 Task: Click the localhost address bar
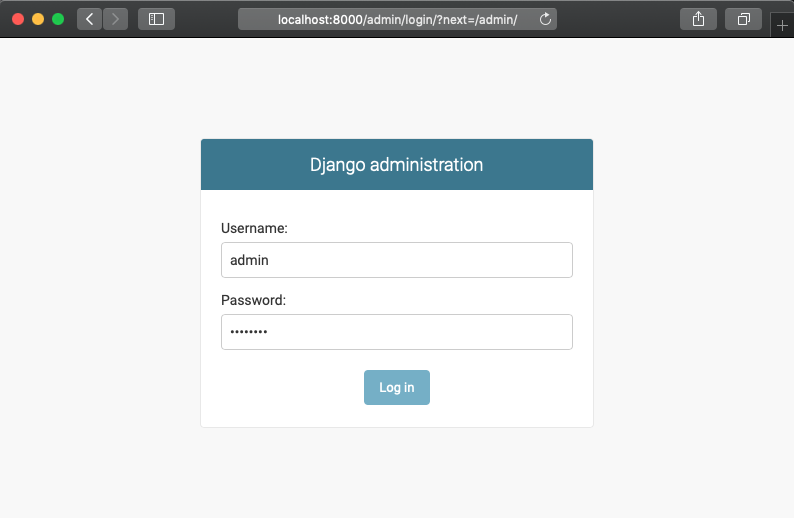[396, 20]
